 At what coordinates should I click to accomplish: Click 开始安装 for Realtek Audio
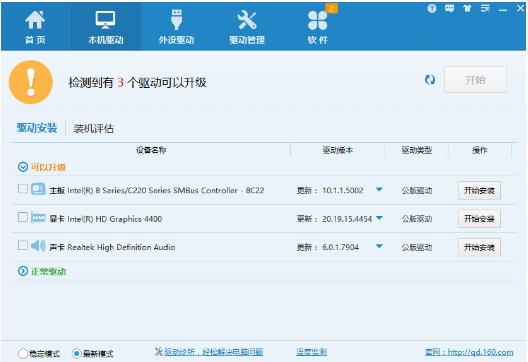point(479,248)
